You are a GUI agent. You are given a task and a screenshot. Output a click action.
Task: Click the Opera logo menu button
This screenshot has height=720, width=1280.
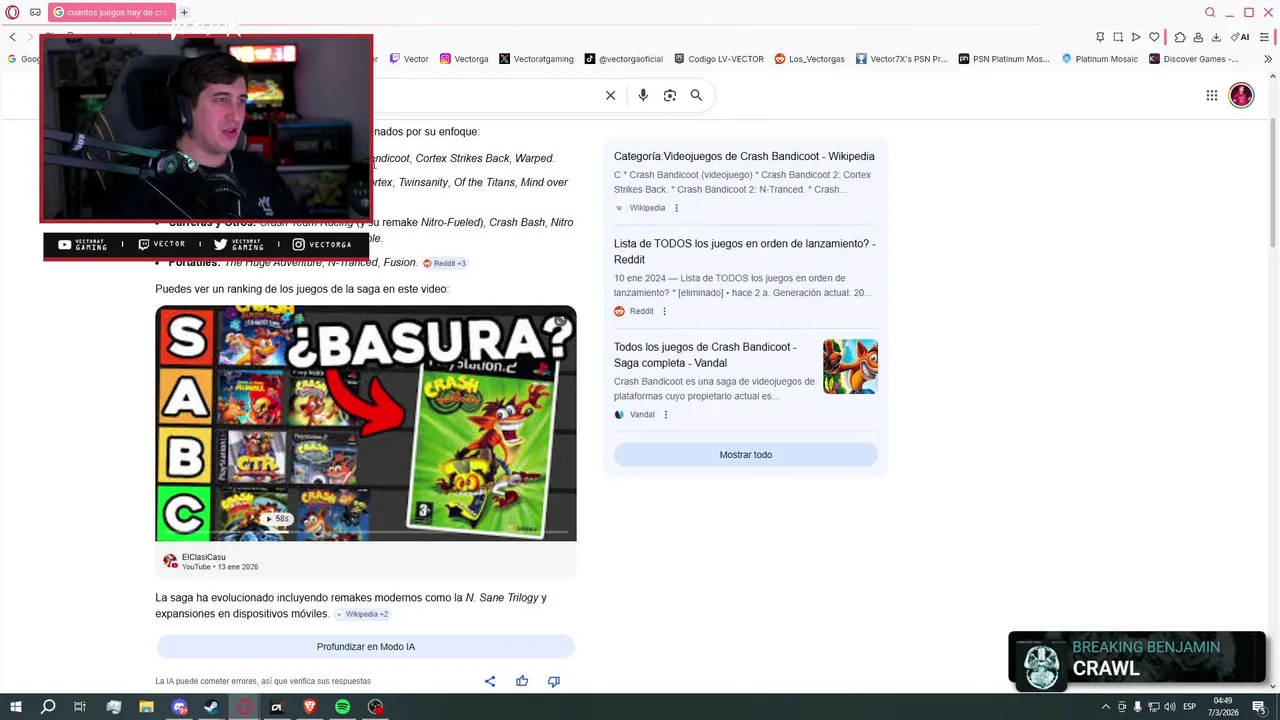pos(12,13)
